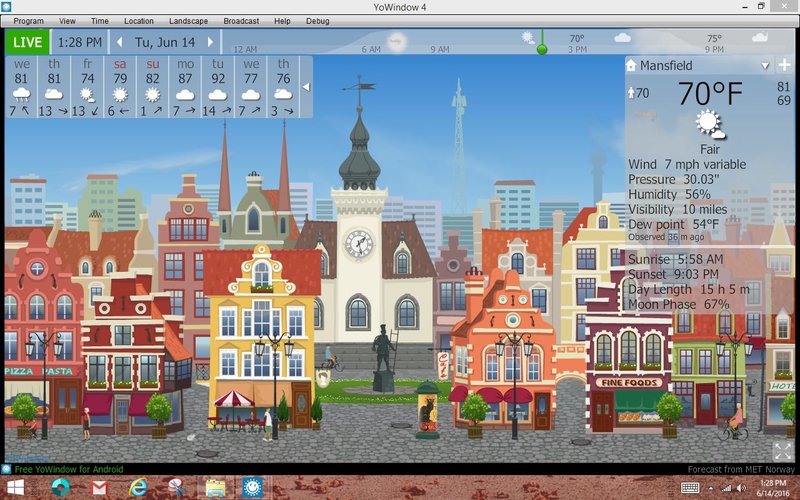Click the Wind 7 mph variable line
This screenshot has height=500, width=800.
coord(687,164)
